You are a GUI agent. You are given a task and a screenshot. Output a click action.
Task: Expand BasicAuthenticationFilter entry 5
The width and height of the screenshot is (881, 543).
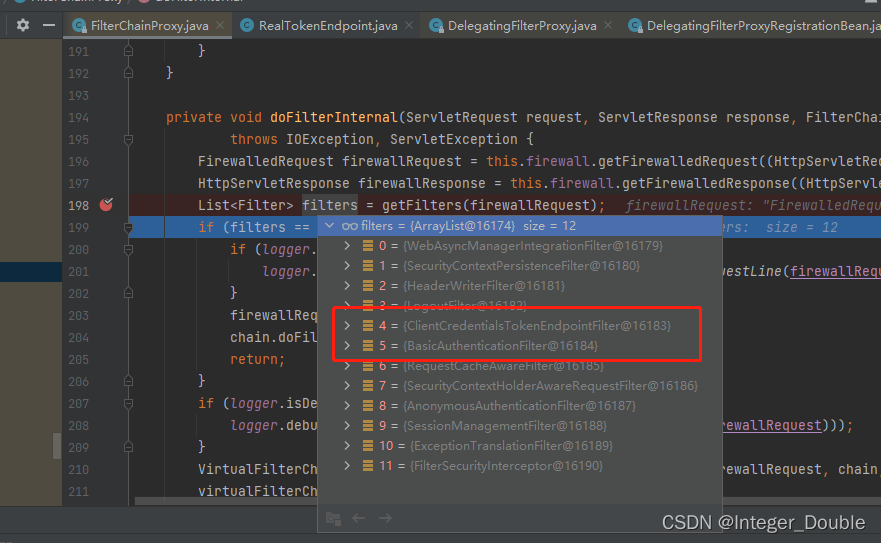(x=347, y=345)
